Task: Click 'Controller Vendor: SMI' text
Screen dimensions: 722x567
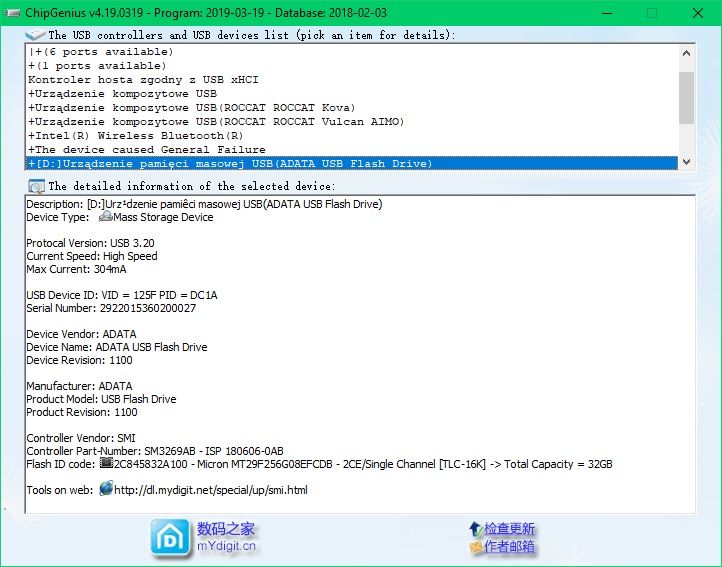Action: click(81, 438)
